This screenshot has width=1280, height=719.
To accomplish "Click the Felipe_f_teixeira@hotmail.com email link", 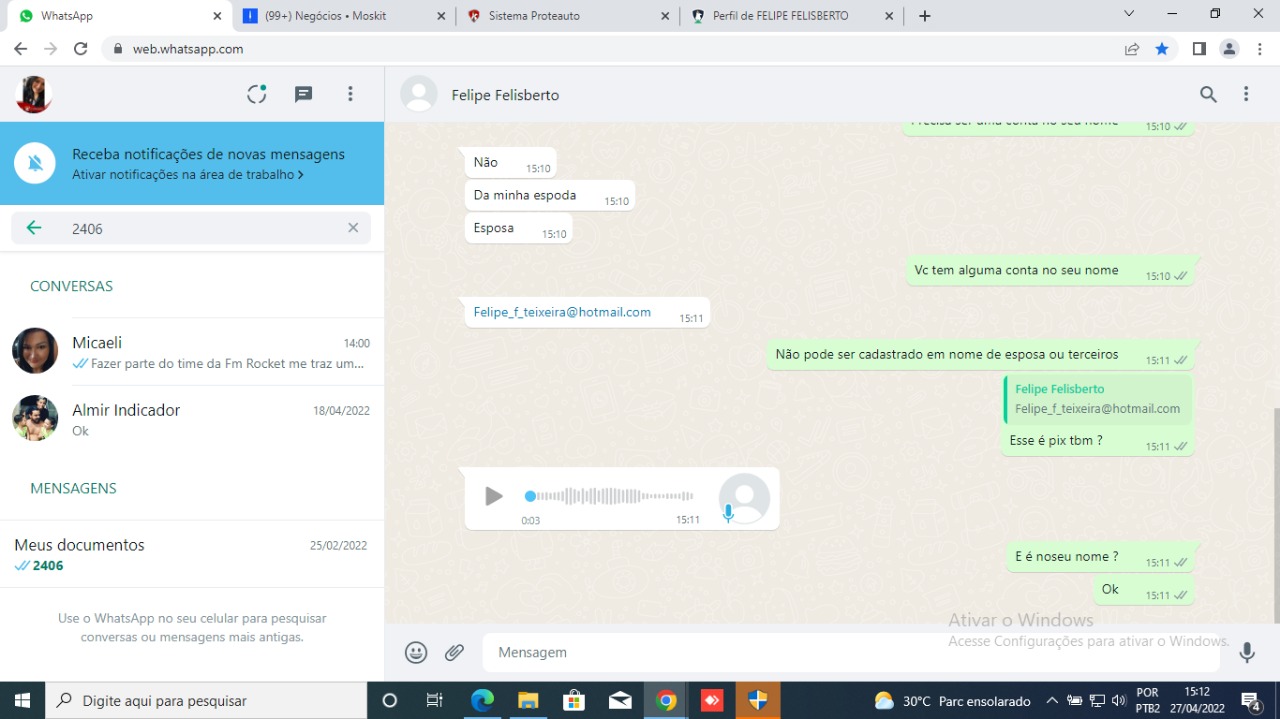I will [562, 312].
